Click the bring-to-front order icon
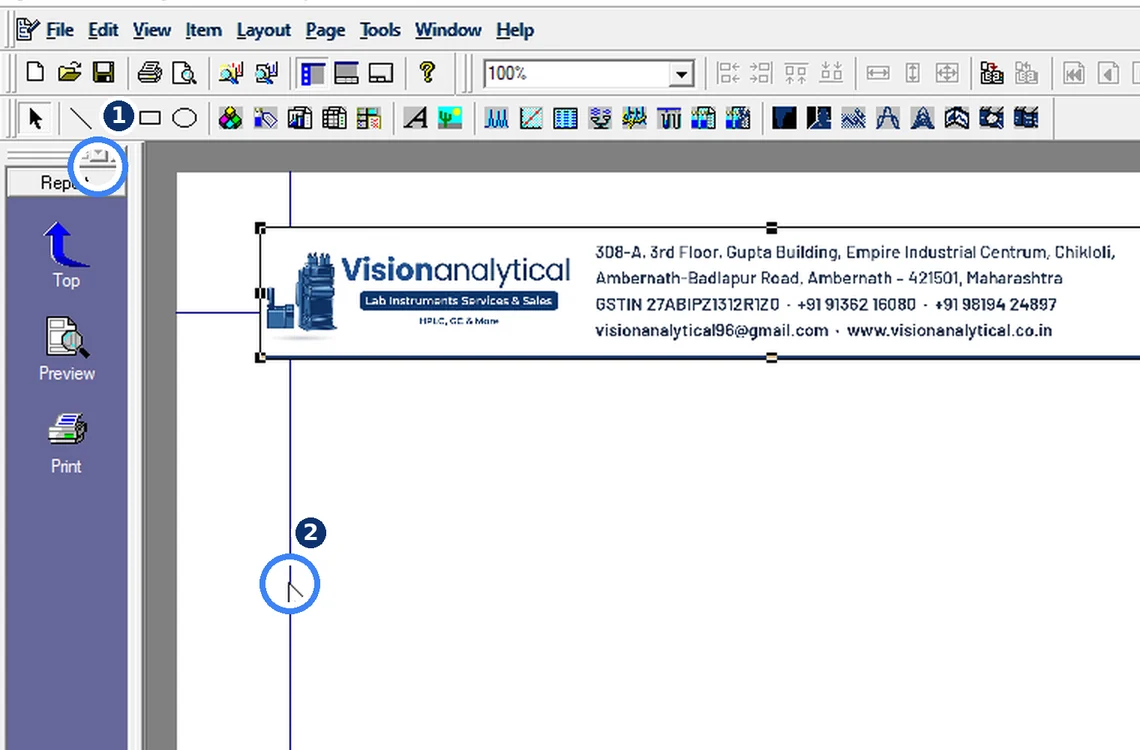 click(x=992, y=73)
